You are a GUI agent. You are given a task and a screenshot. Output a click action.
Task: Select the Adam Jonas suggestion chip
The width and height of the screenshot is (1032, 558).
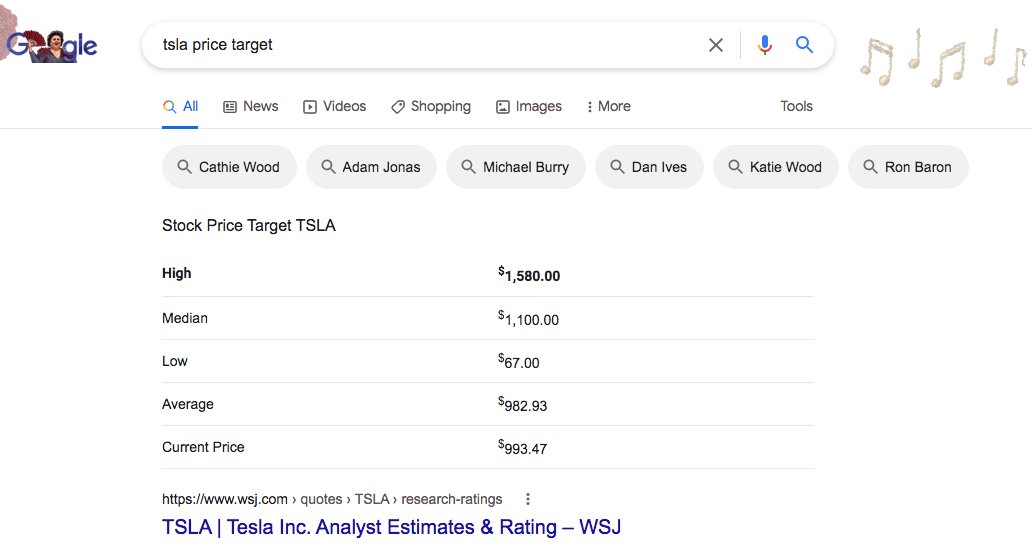[x=371, y=167]
